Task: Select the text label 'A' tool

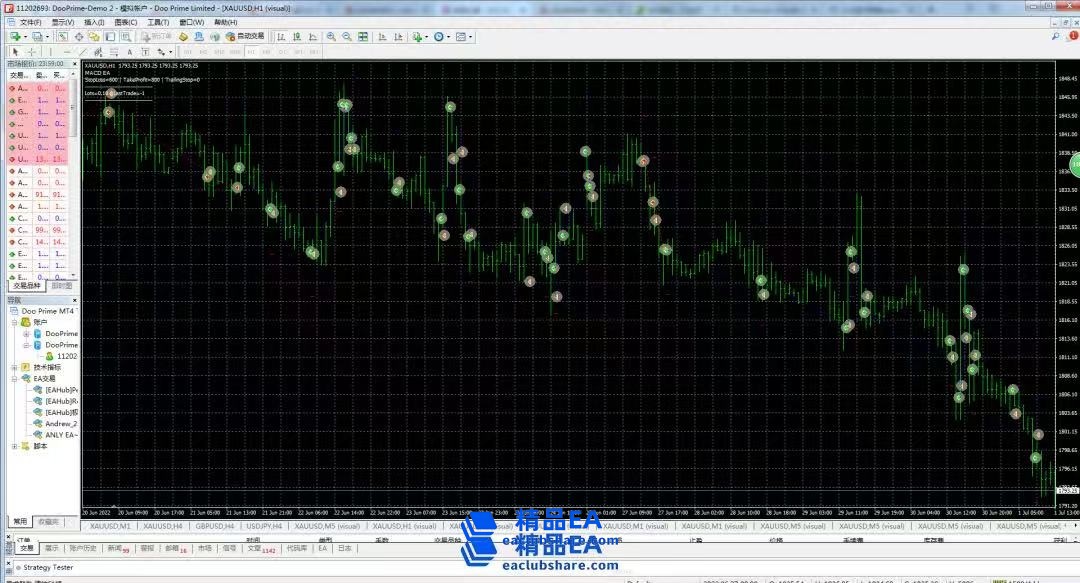Action: pyautogui.click(x=128, y=51)
